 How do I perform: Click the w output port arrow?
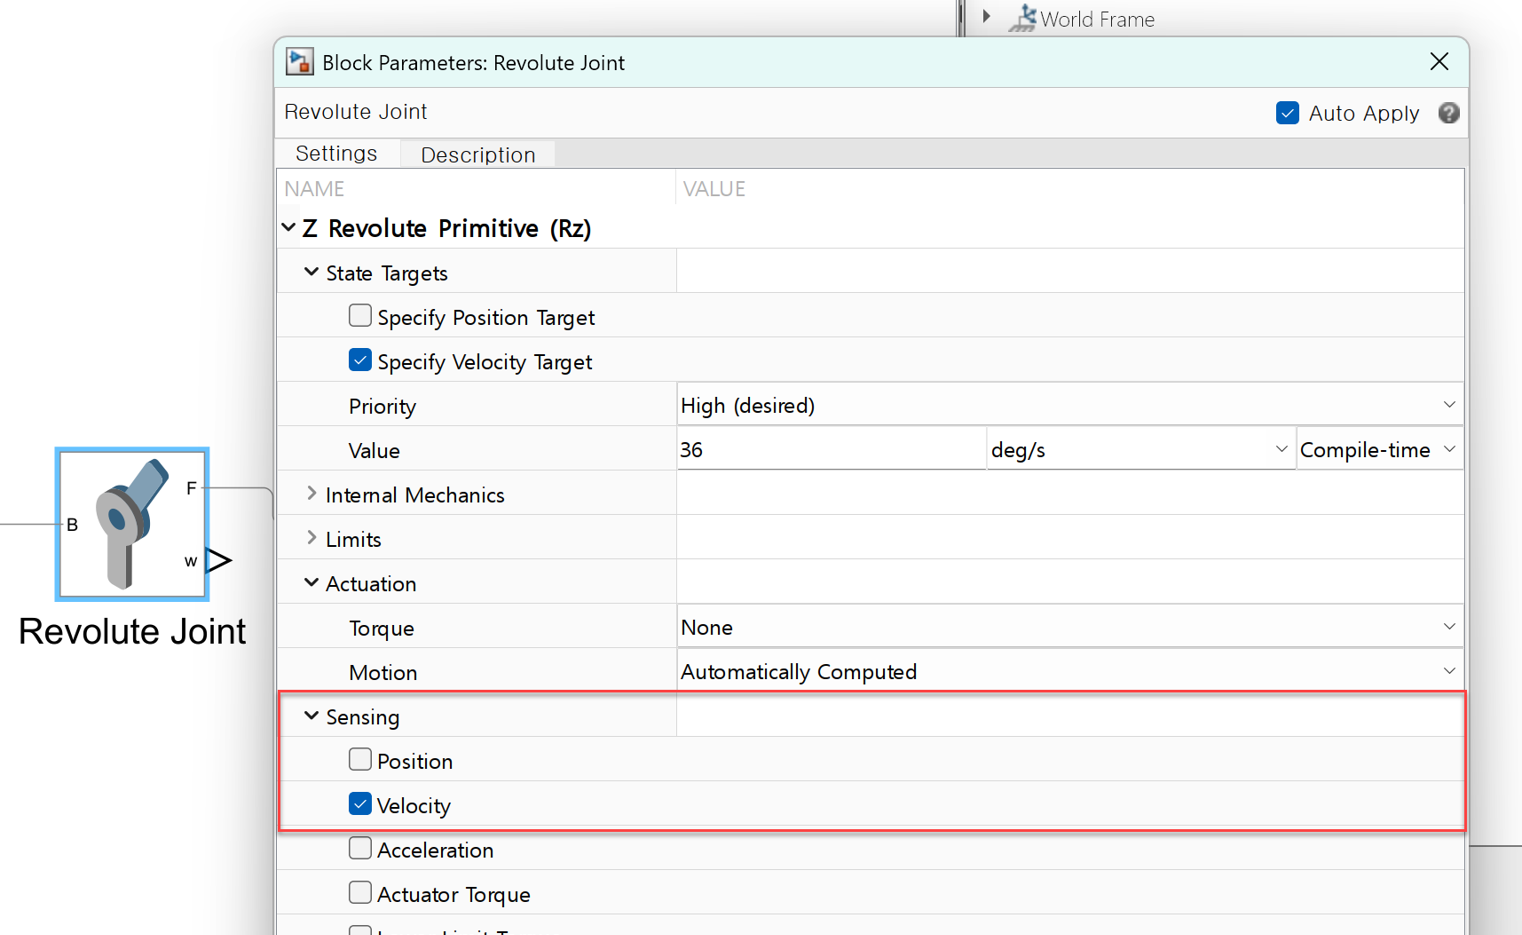[218, 560]
